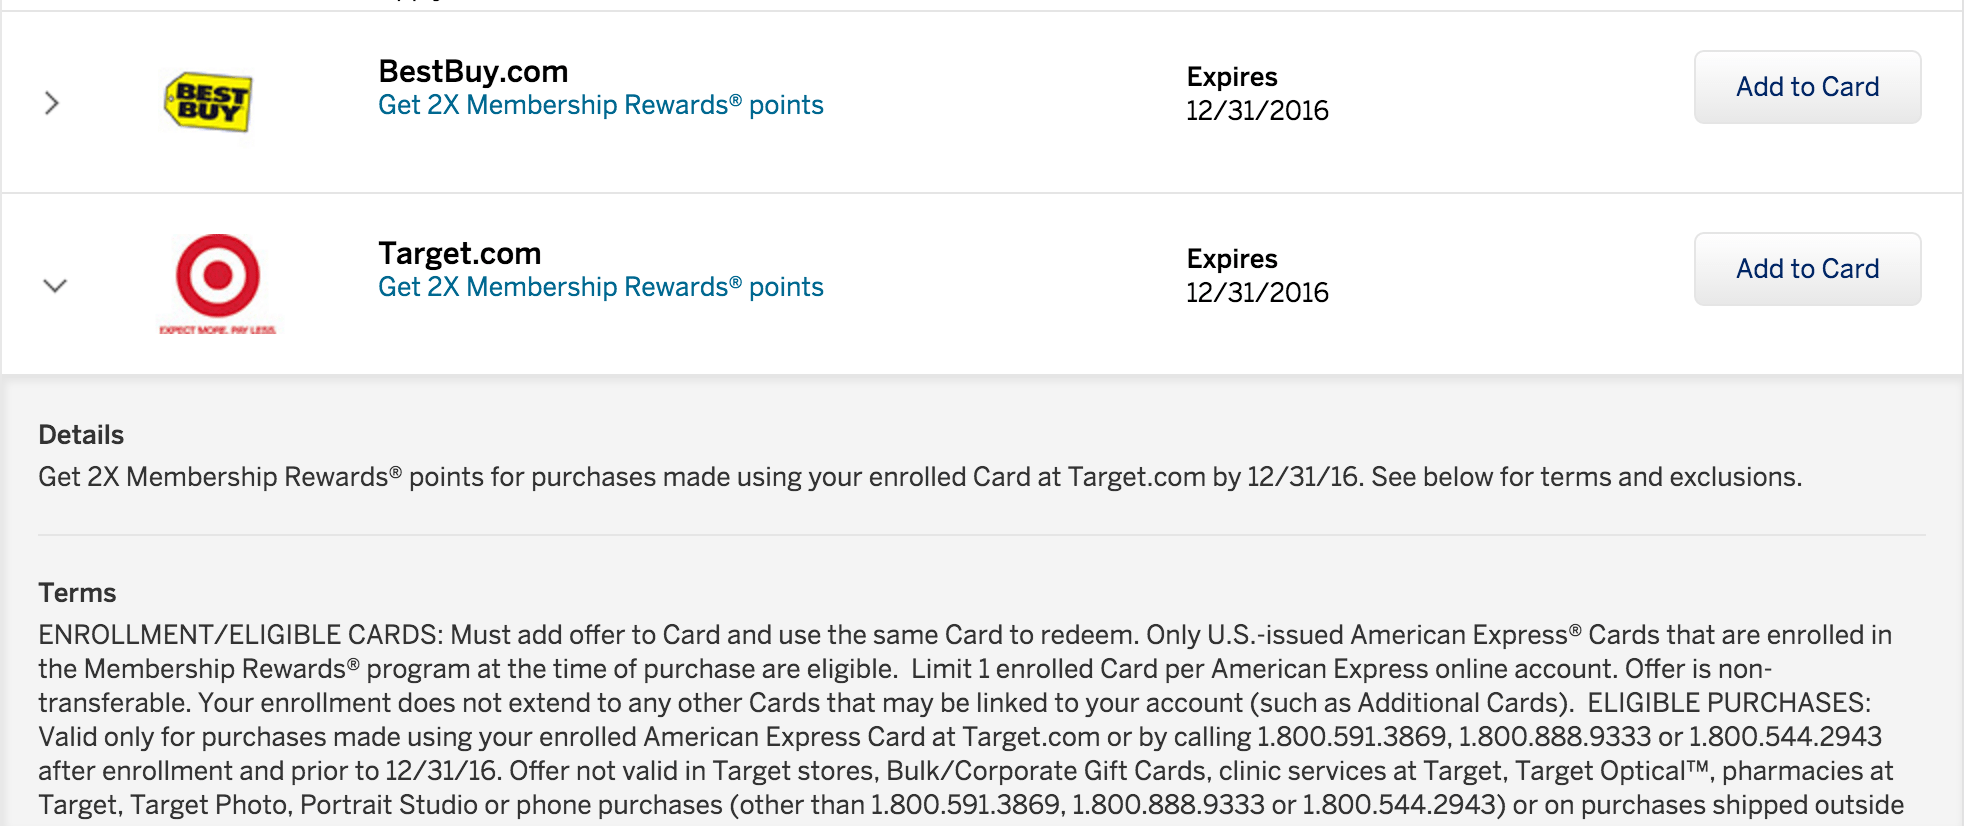The height and width of the screenshot is (826, 1964).
Task: Click the Target bullseye logo
Action: [x=218, y=275]
